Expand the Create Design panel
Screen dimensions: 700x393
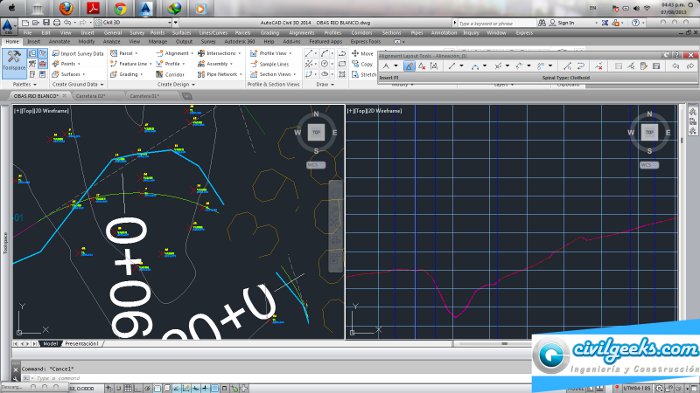click(x=176, y=84)
